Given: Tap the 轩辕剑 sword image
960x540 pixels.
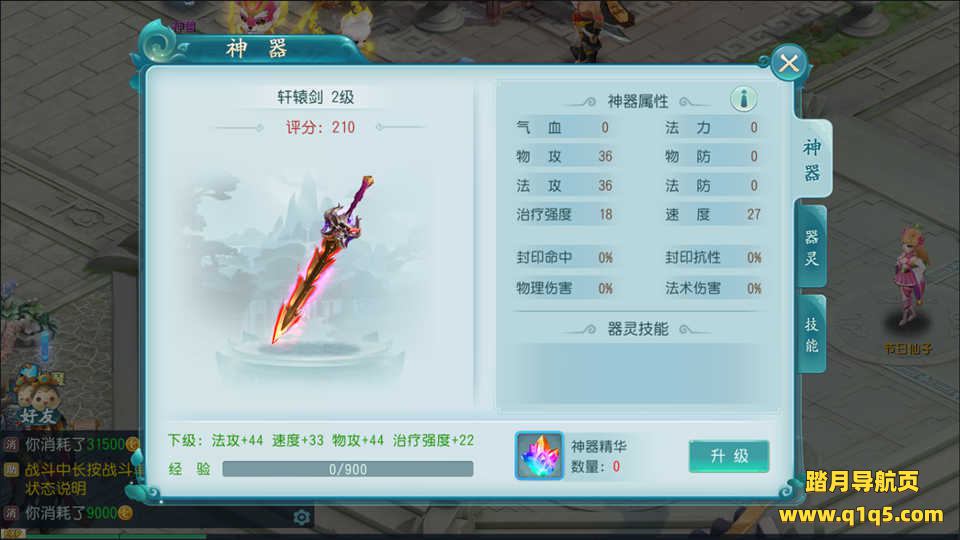Looking at the screenshot, I should point(322,260).
